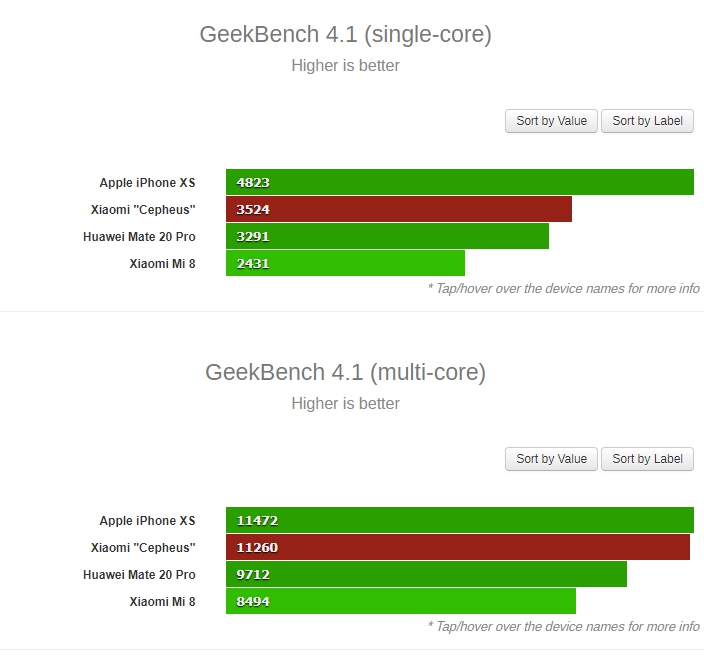This screenshot has height=655, width=704.
Task: Click Sort by Label in multi-core chart
Action: pyautogui.click(x=647, y=459)
